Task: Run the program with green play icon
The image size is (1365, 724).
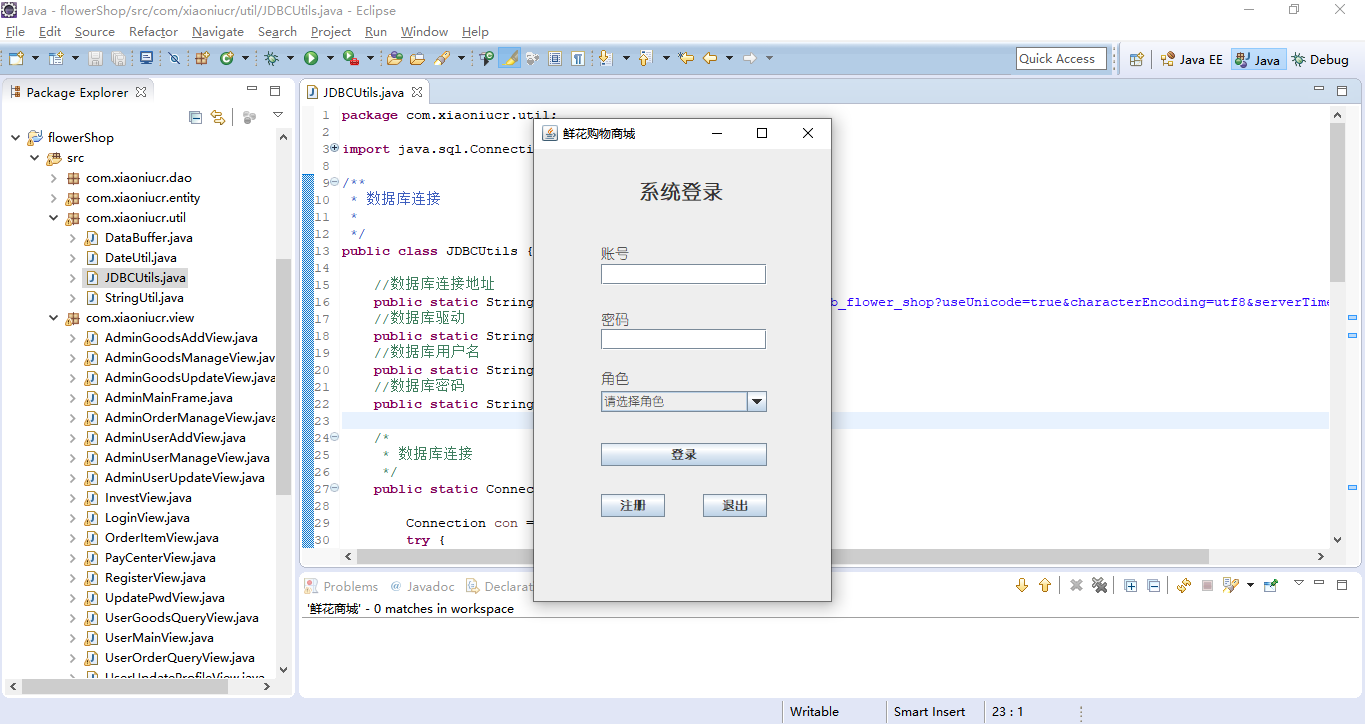Action: [311, 59]
